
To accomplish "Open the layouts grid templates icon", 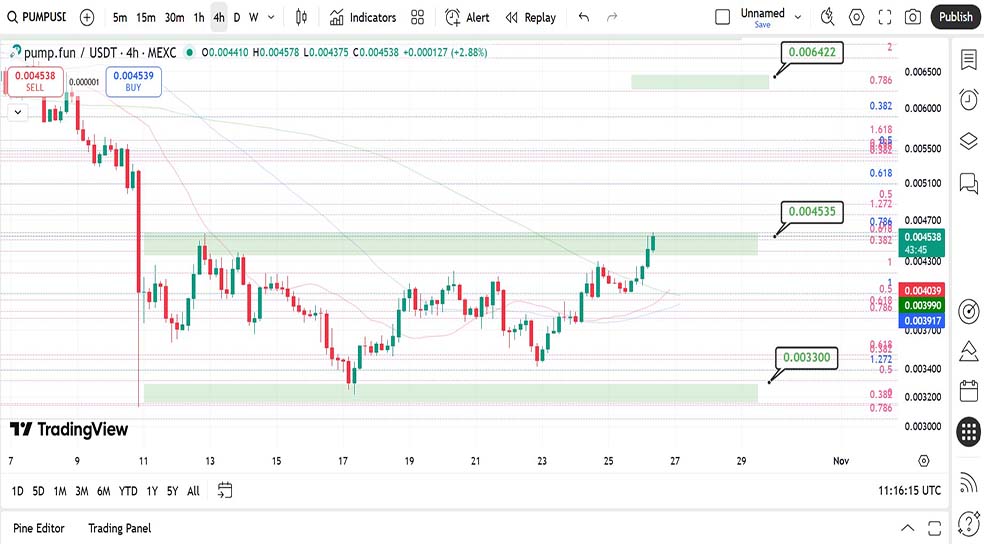I will pyautogui.click(x=417, y=17).
